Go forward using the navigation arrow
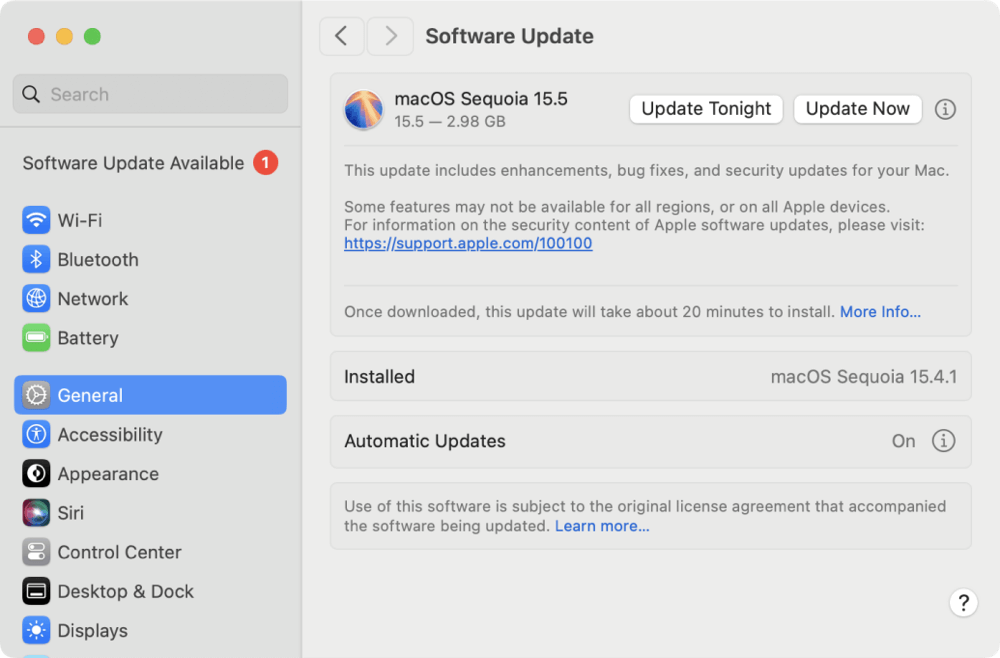 389,36
